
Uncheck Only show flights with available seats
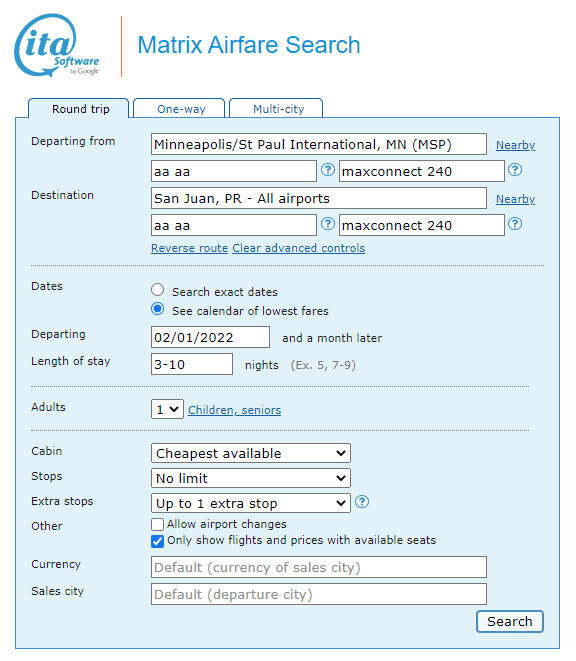click(x=157, y=541)
